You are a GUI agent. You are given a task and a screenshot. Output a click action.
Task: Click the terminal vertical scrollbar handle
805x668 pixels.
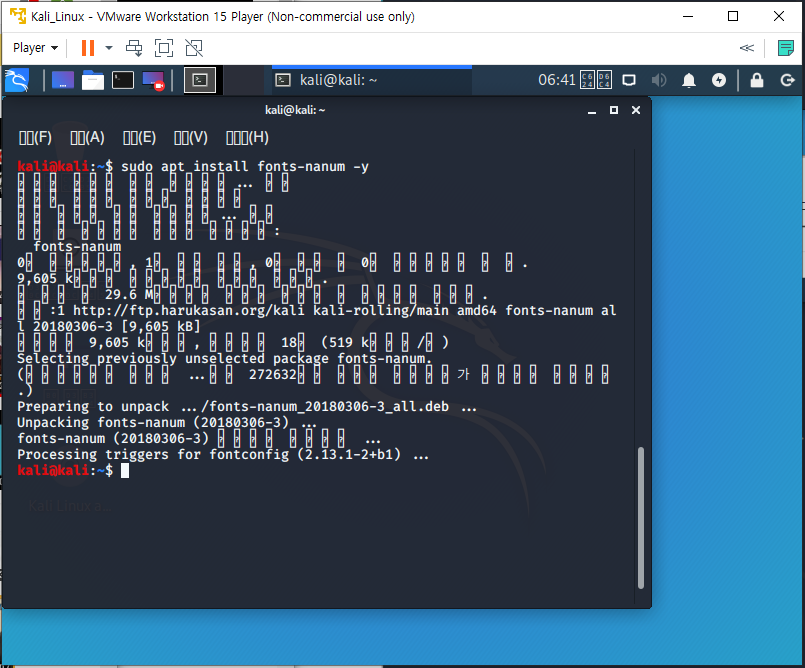point(640,518)
